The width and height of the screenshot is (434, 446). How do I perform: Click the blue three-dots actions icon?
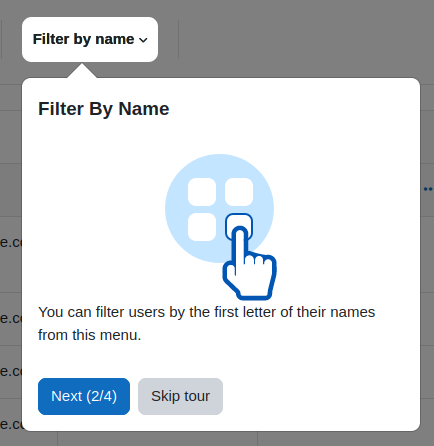pos(429,189)
